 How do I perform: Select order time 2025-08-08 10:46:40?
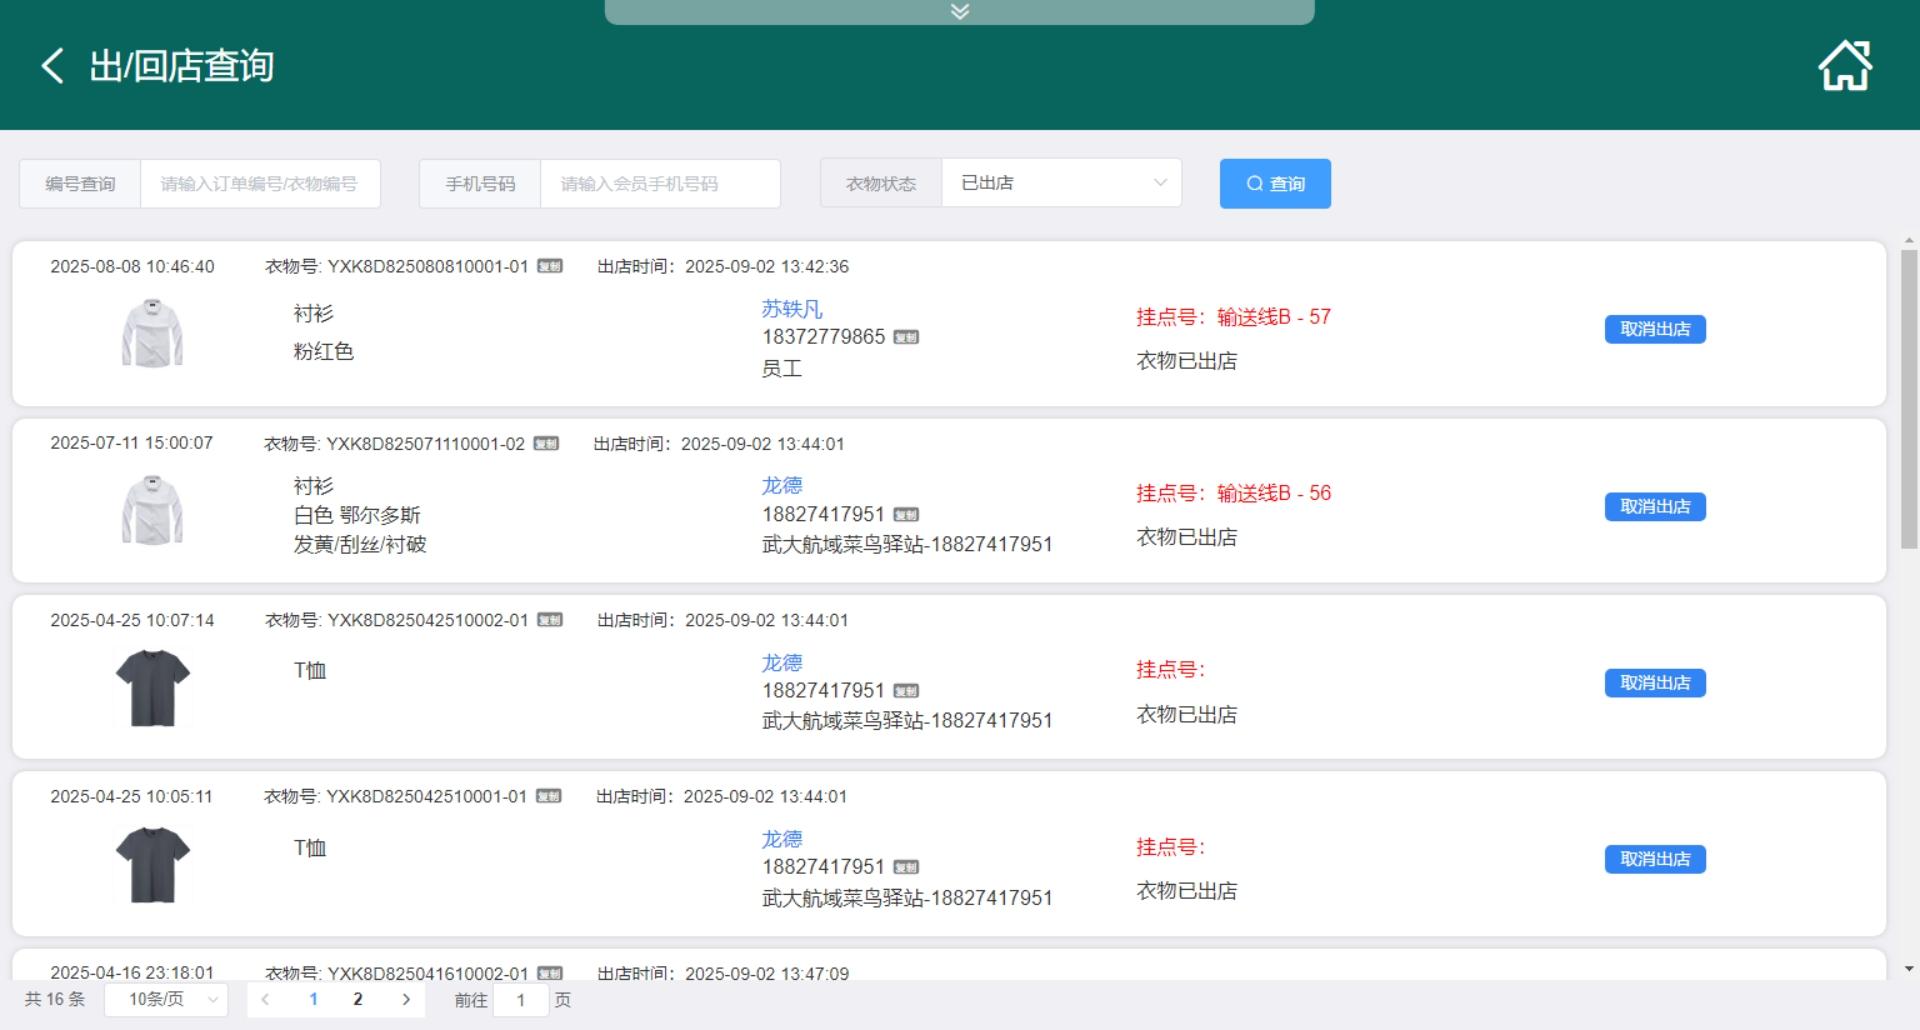coord(132,267)
